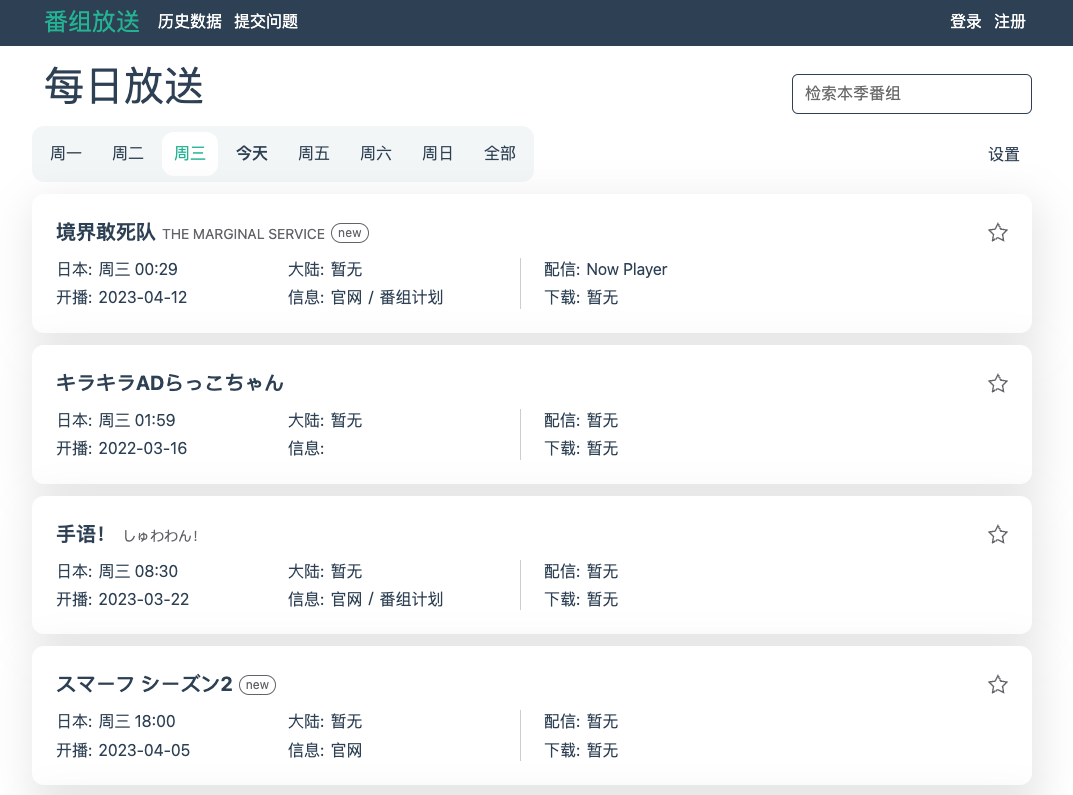
Task: Click the 周三 01:59 airtime
Action: (x=137, y=420)
